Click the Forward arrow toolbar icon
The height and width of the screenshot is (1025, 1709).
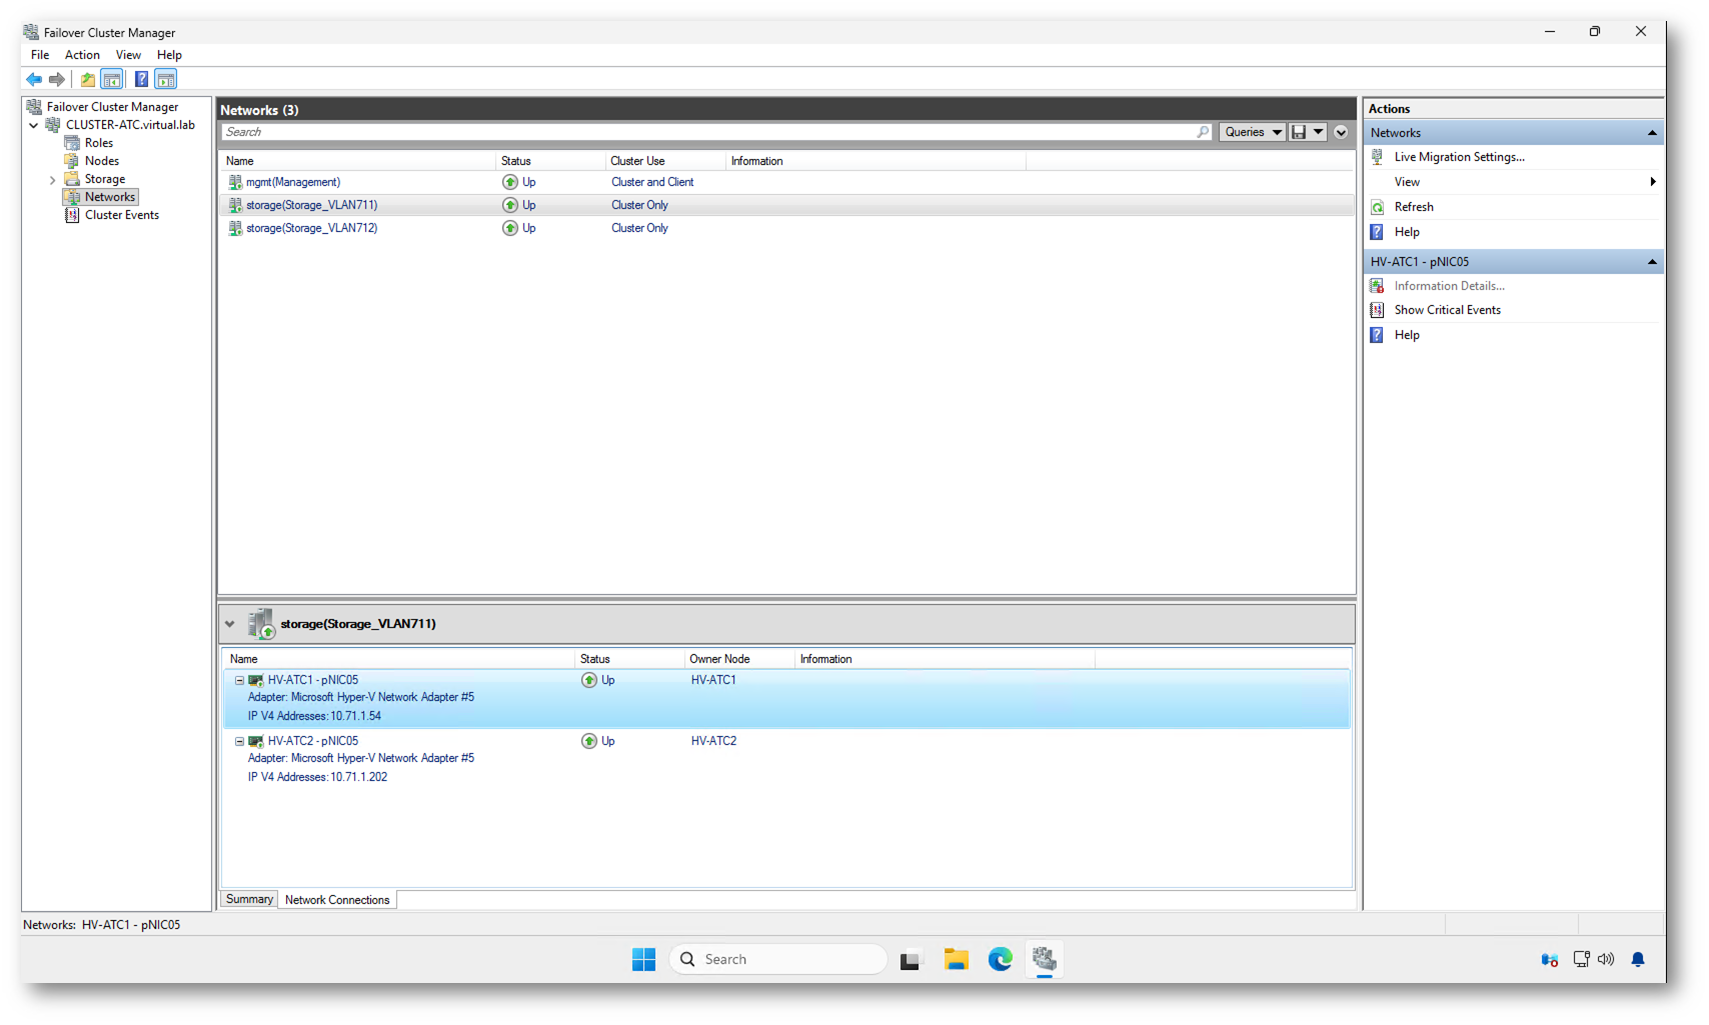point(57,79)
